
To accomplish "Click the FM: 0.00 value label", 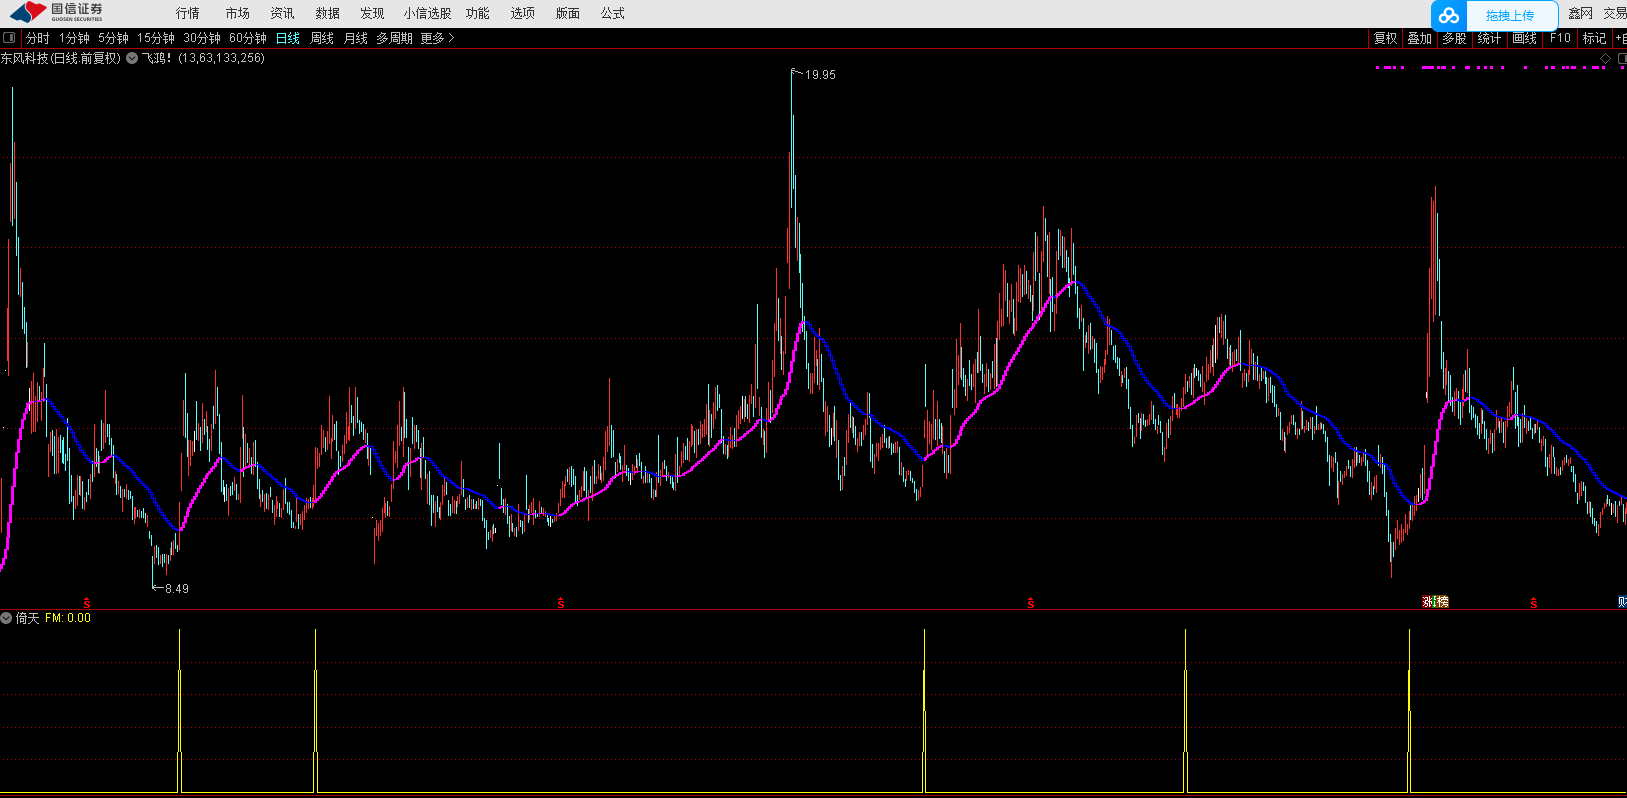I will point(68,618).
